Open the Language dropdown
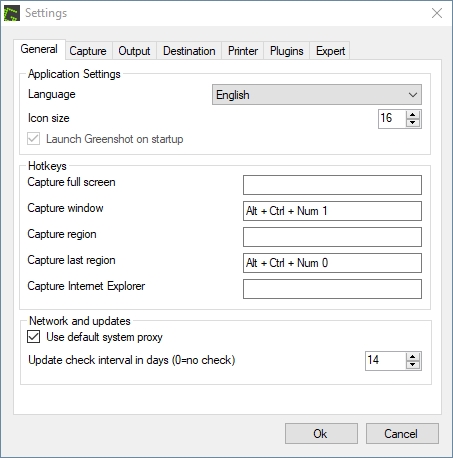453x458 pixels. 317,95
